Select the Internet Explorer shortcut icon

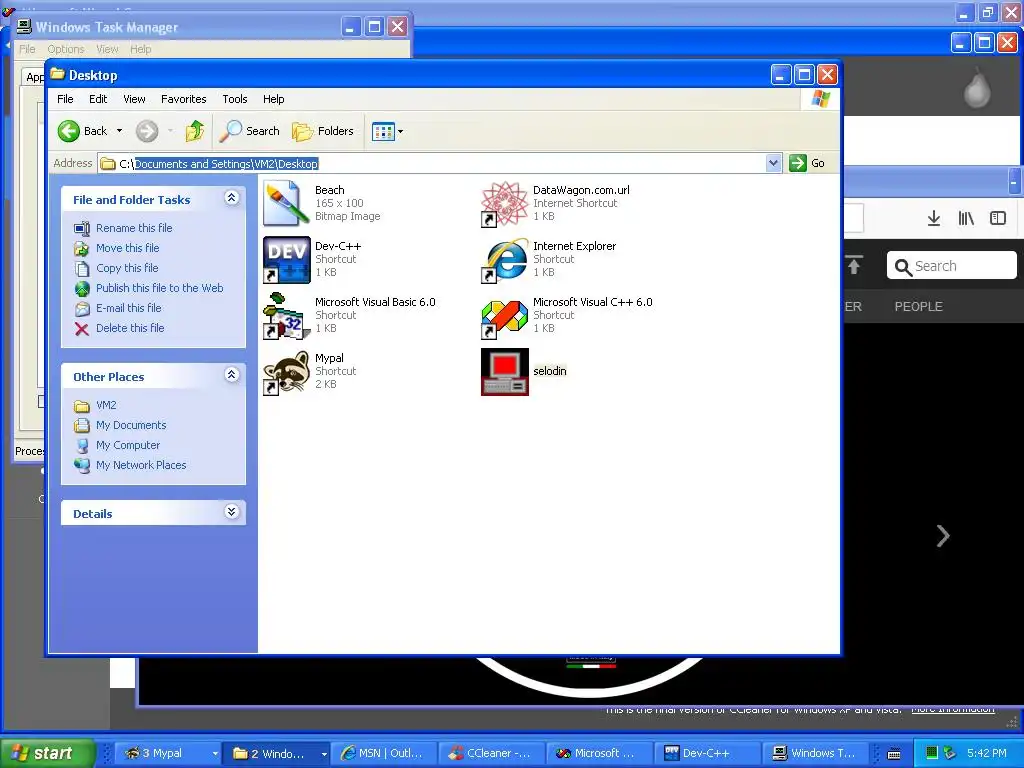pyautogui.click(x=504, y=260)
